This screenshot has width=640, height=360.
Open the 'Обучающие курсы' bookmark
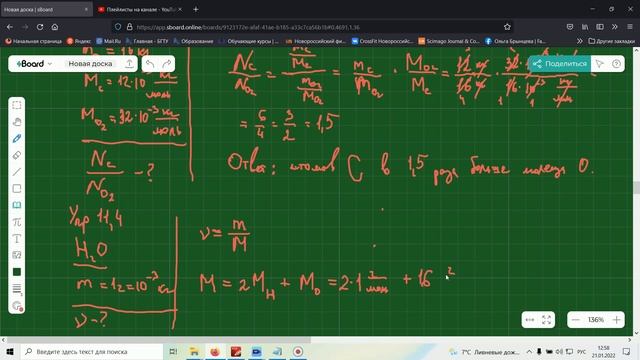(x=249, y=41)
